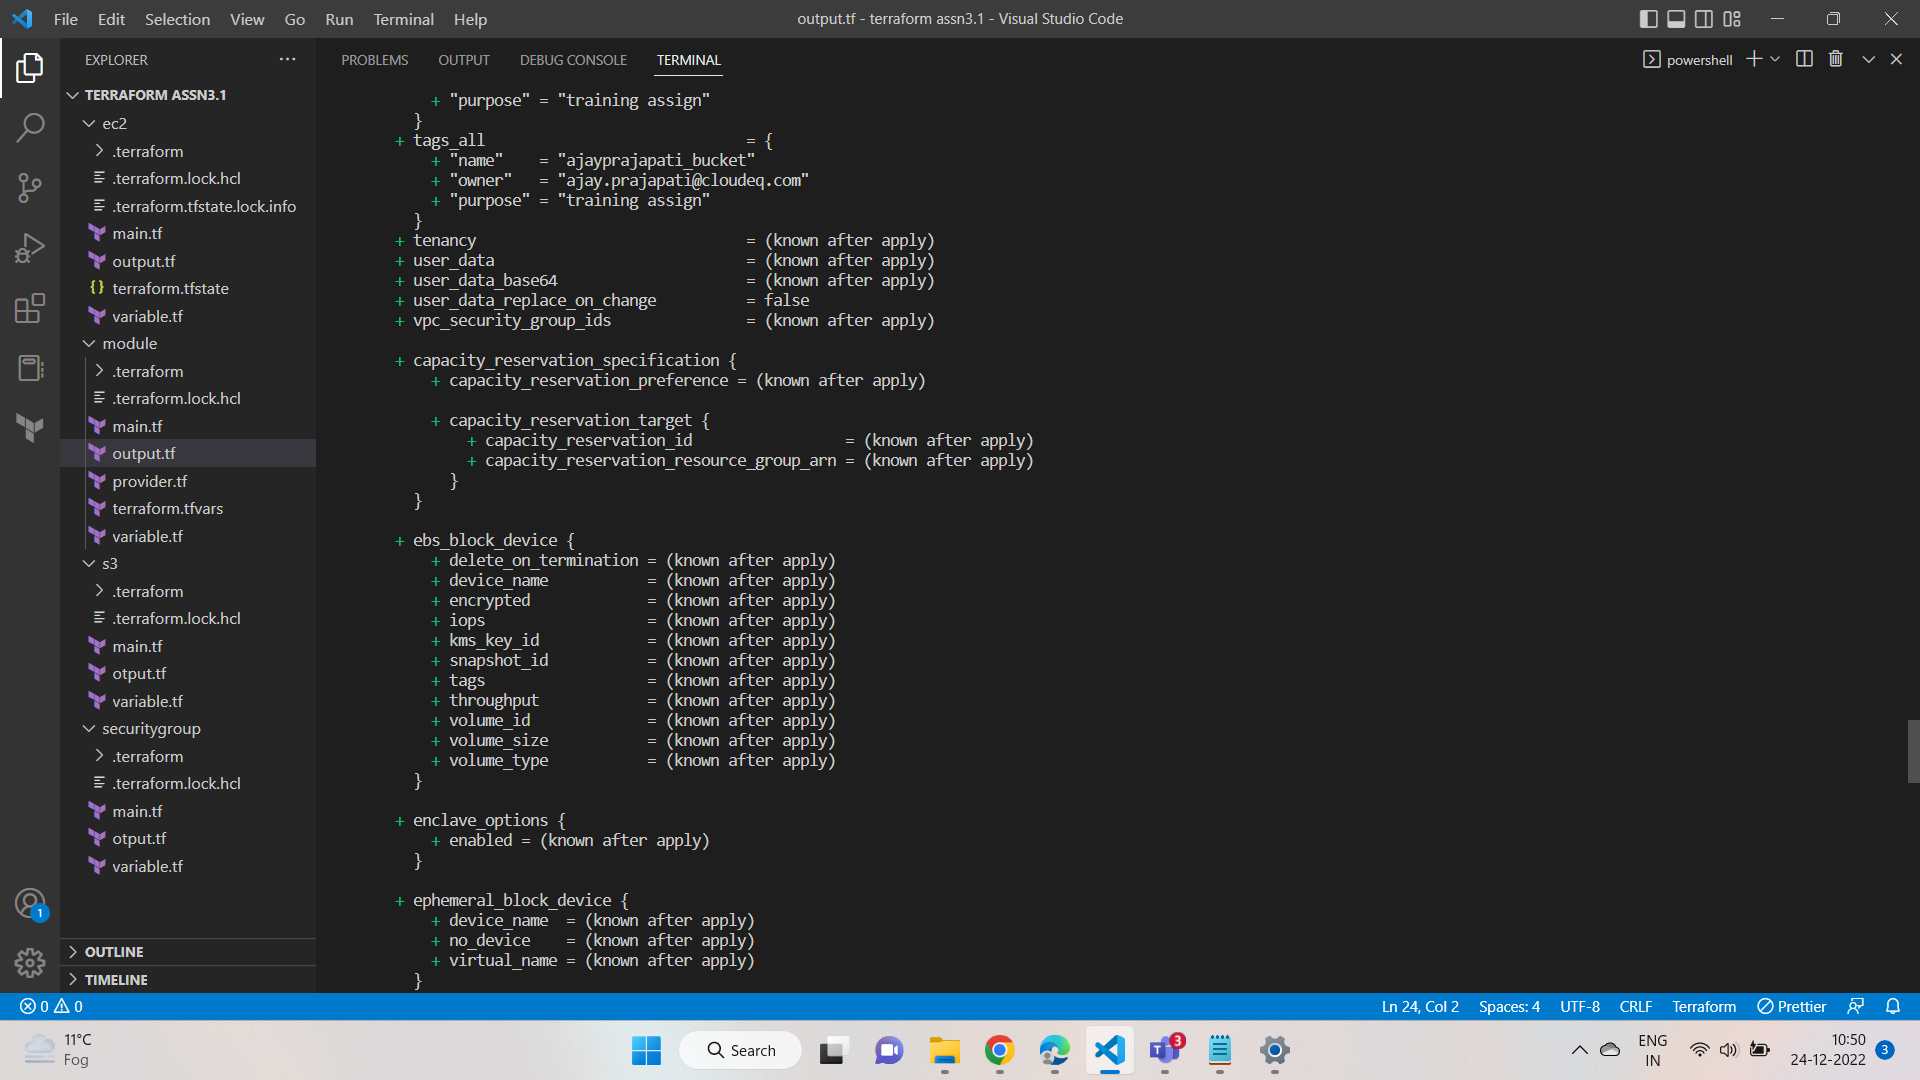Select output.tf in the module folder

[x=188, y=453]
